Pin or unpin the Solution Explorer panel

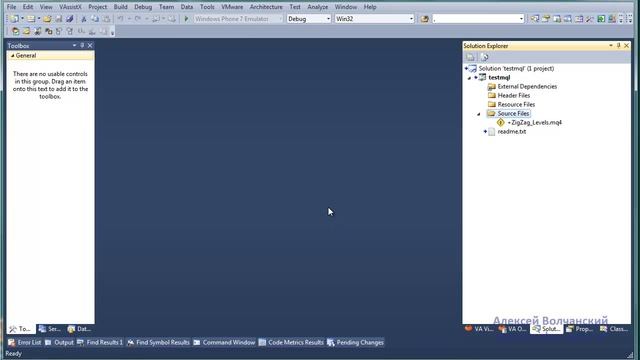pyautogui.click(x=619, y=46)
